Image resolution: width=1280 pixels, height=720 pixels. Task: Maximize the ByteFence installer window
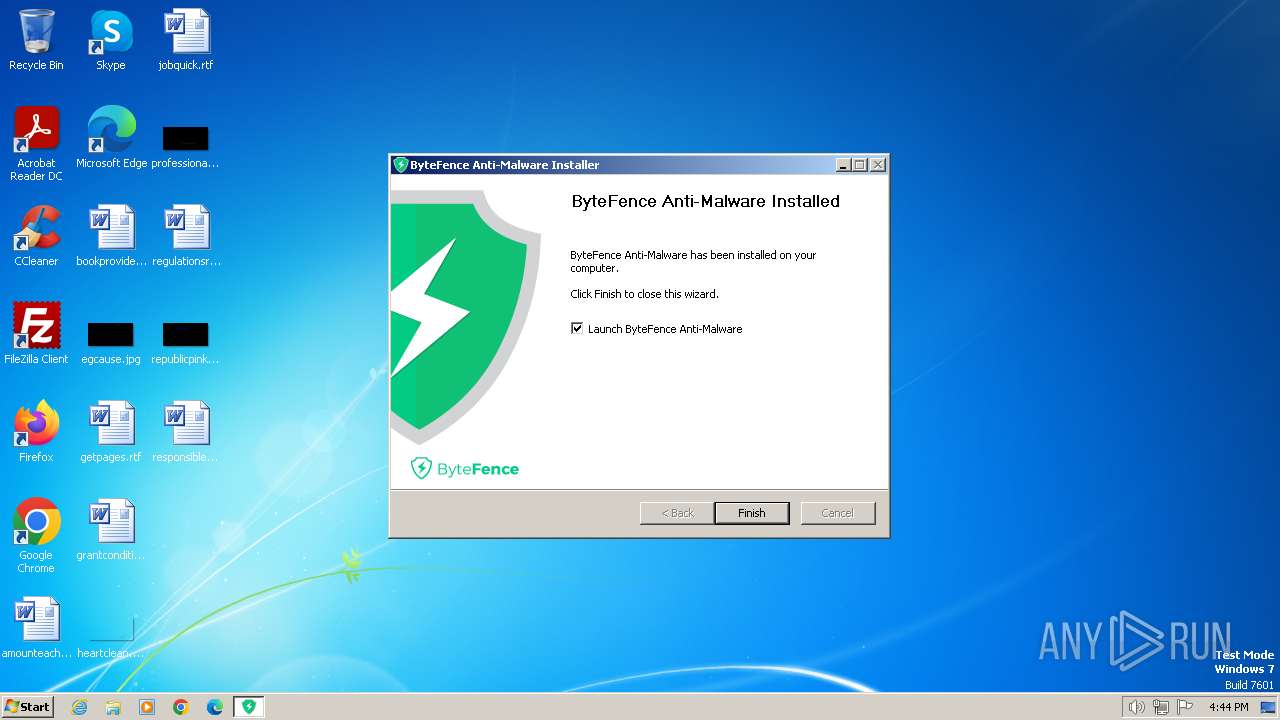pyautogui.click(x=860, y=165)
